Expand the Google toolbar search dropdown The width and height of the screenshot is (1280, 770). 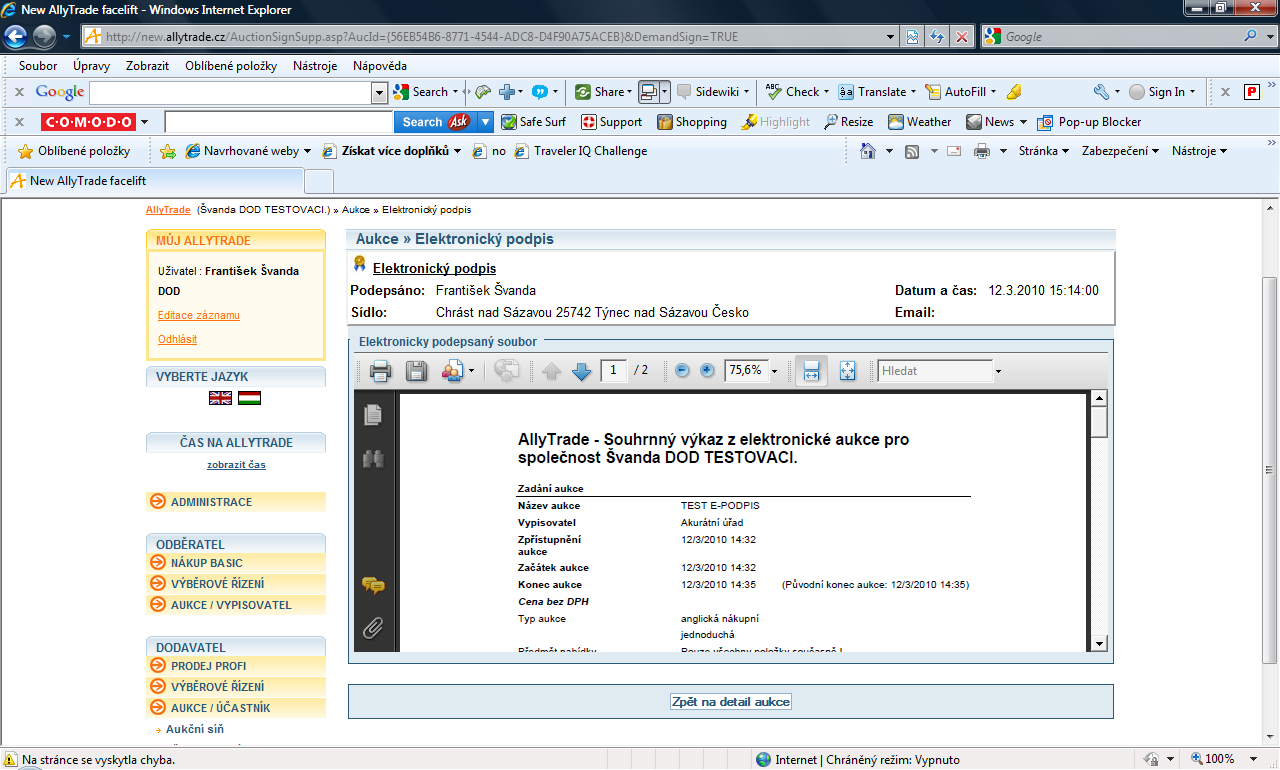pyautogui.click(x=379, y=92)
